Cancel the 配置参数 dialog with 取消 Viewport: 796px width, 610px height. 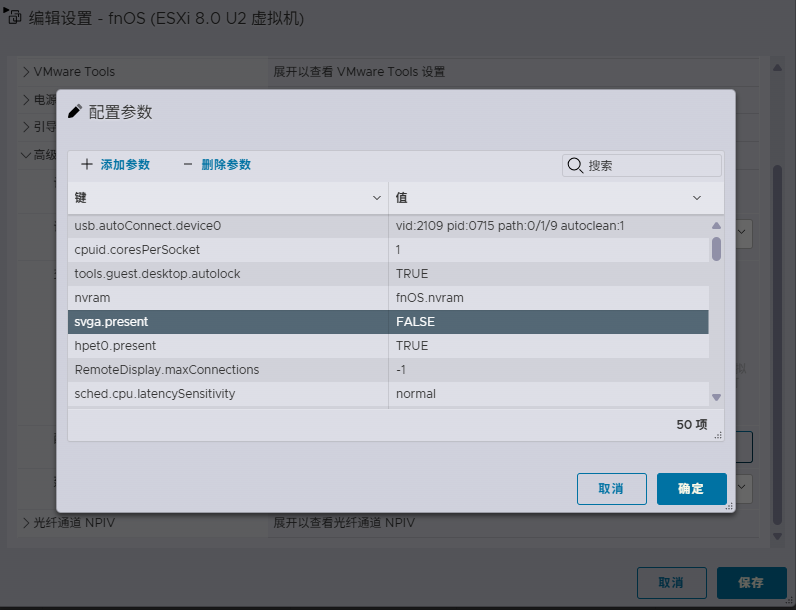611,489
